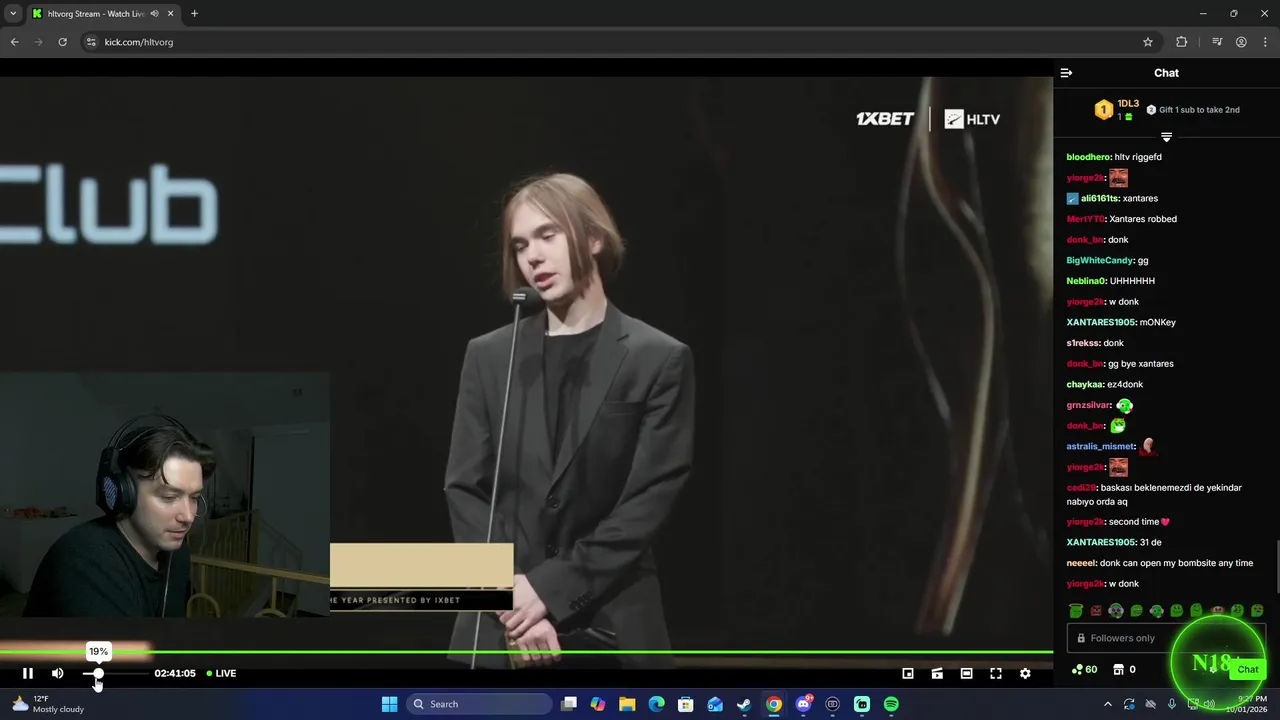Mute the tab via its audio icon

pos(154,14)
